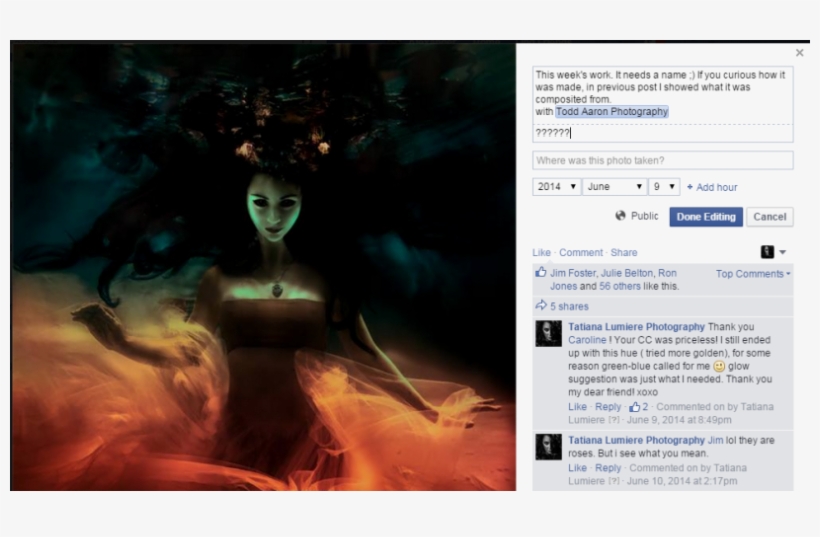Click the 5 shares link
The image size is (820, 537).
click(x=569, y=306)
